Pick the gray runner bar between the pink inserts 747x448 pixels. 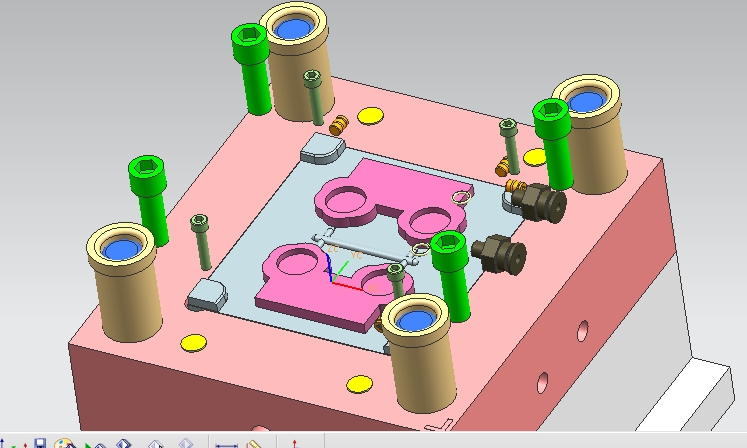pyautogui.click(x=365, y=248)
